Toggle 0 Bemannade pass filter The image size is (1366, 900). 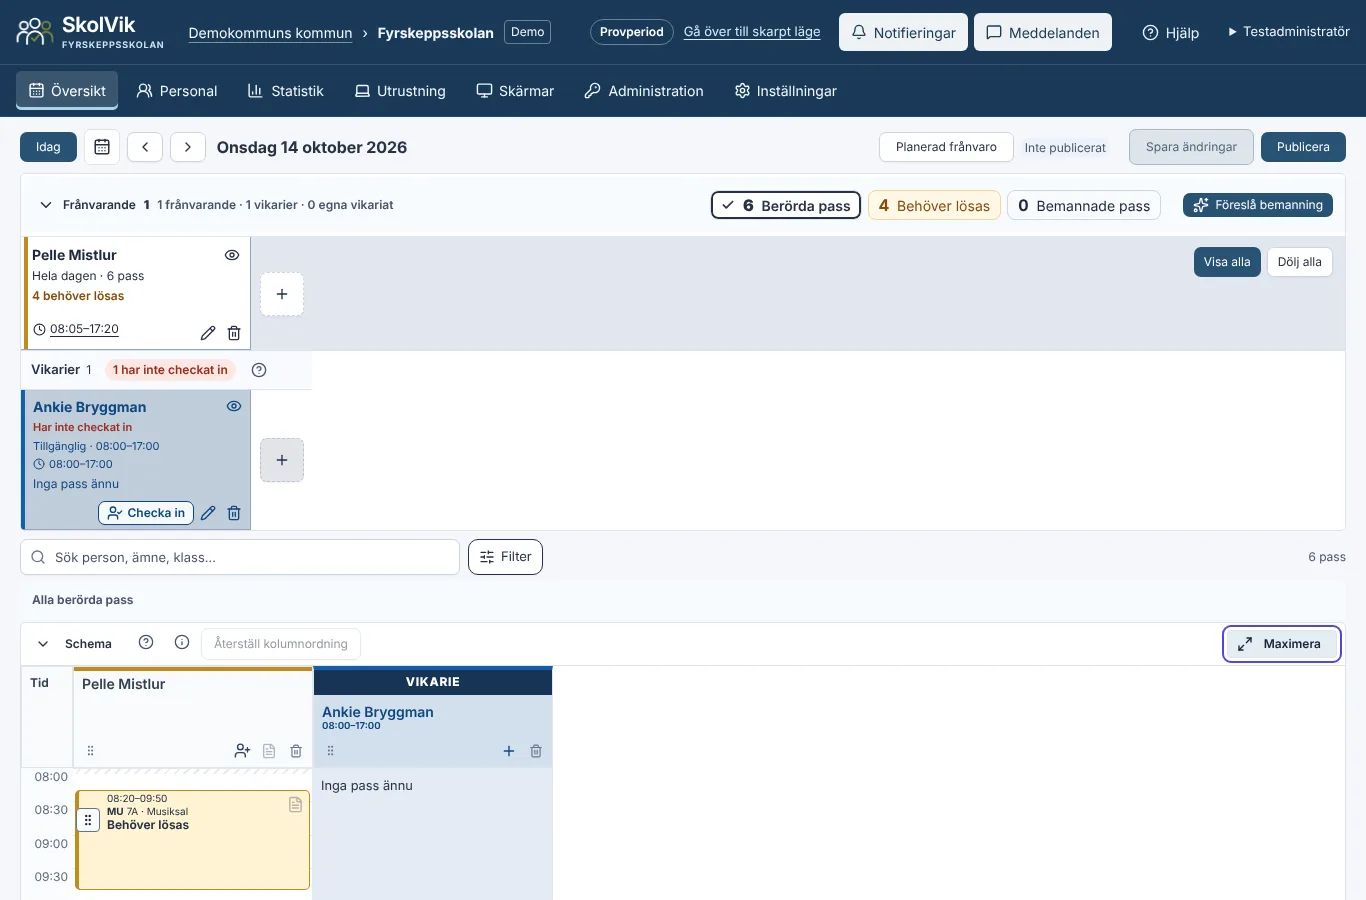point(1084,205)
